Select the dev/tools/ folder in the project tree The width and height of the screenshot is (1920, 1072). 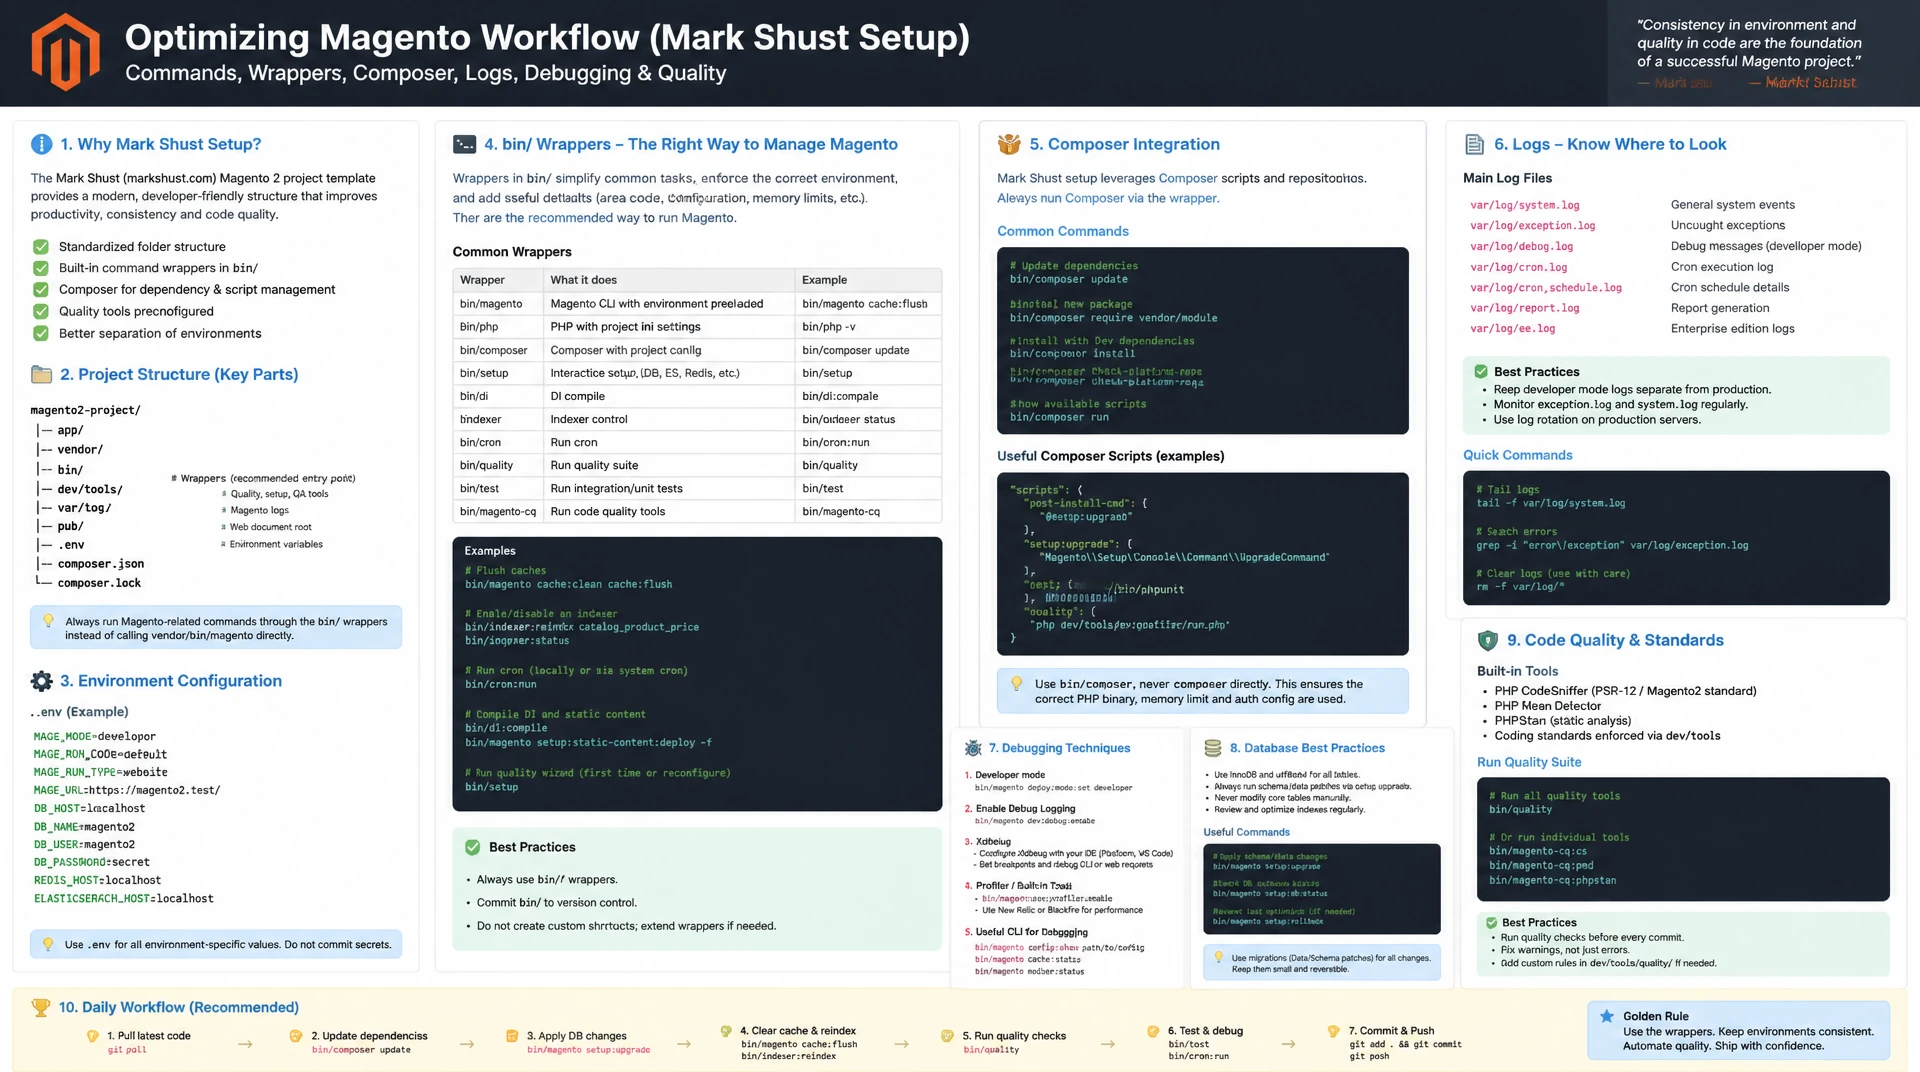pyautogui.click(x=90, y=489)
